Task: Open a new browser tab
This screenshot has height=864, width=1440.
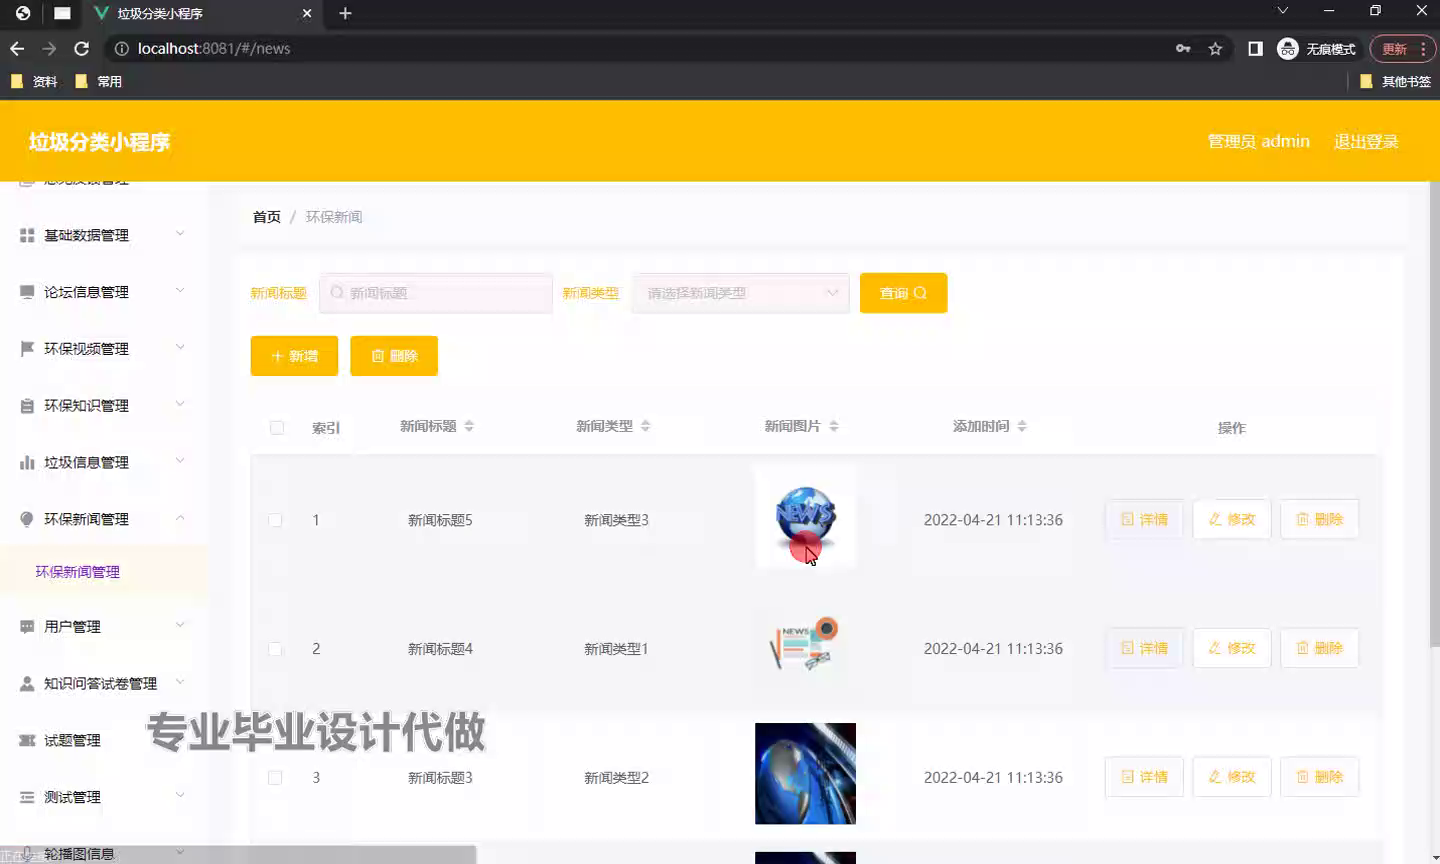Action: [345, 13]
